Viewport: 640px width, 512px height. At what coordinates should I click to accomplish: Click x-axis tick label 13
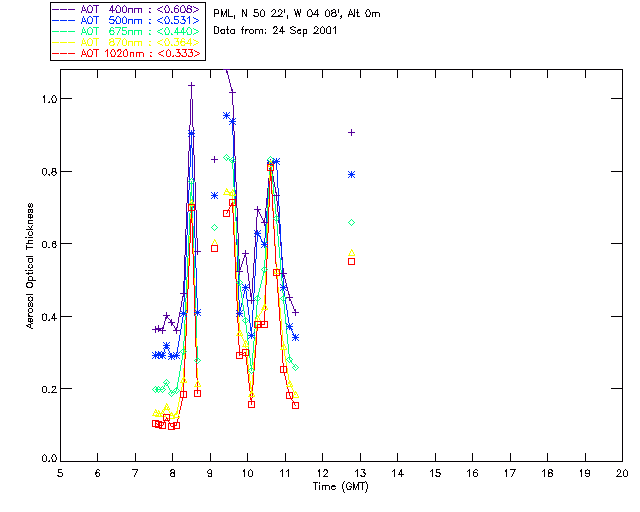coord(360,473)
